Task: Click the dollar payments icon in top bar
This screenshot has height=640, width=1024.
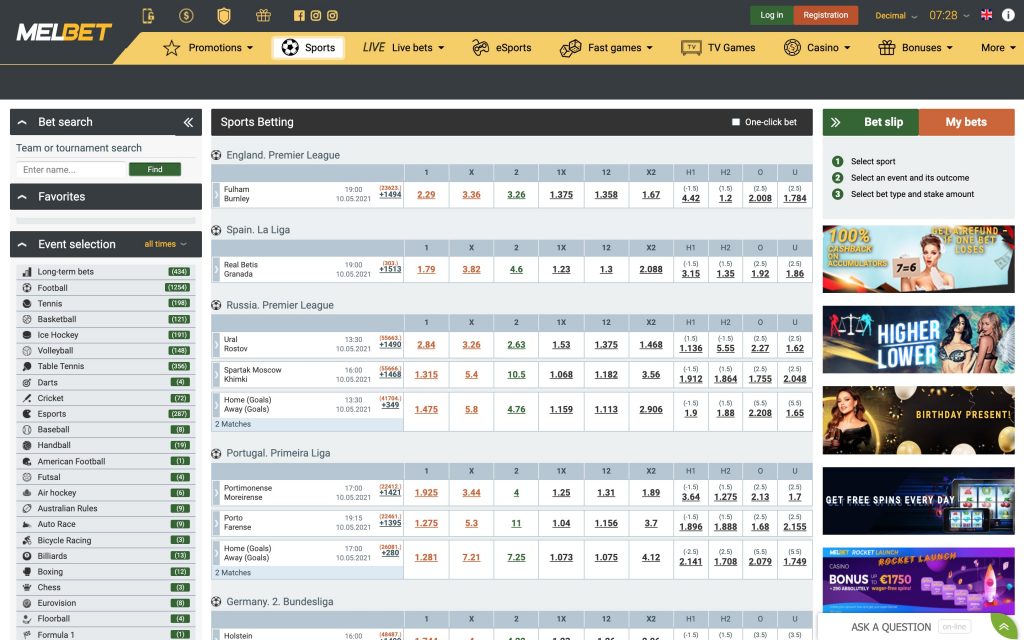Action: click(186, 16)
